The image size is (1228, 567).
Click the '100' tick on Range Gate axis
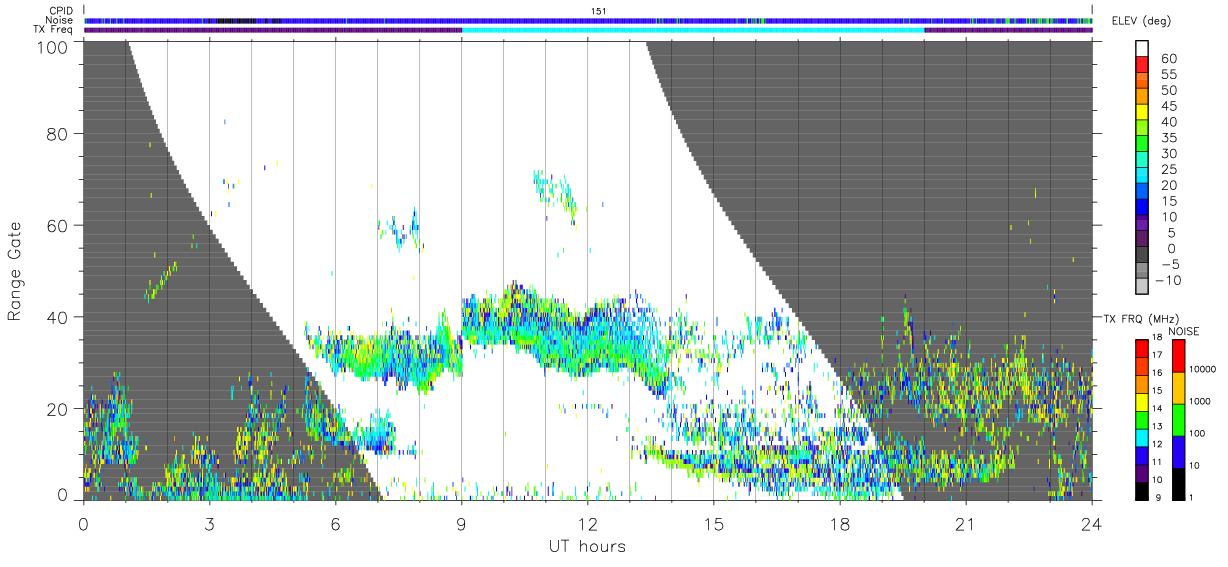pos(51,46)
